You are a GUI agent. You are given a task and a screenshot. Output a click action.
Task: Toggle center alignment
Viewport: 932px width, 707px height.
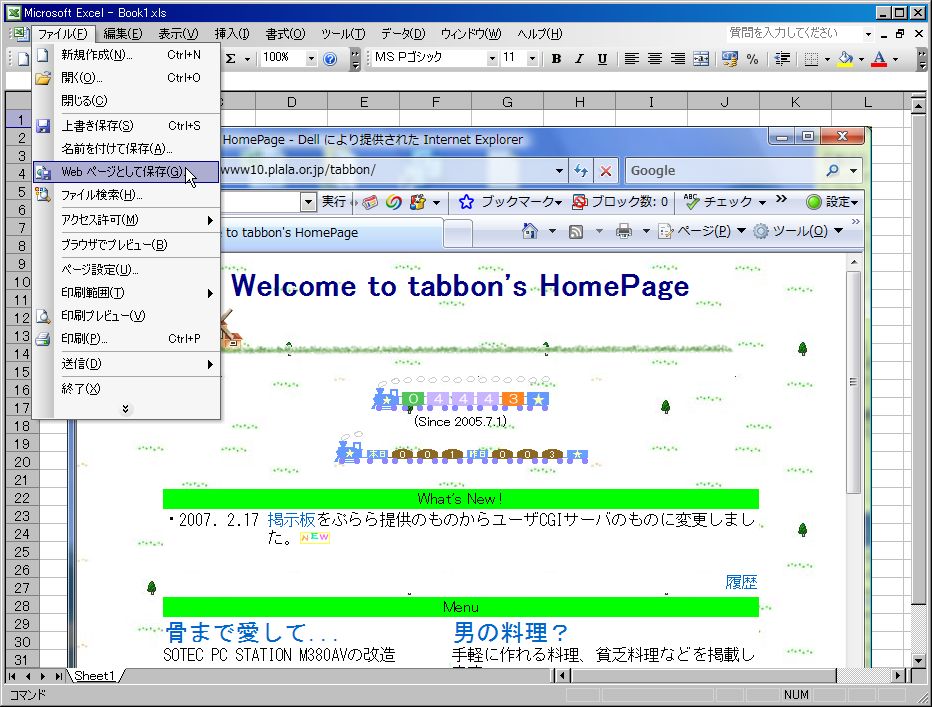click(654, 58)
